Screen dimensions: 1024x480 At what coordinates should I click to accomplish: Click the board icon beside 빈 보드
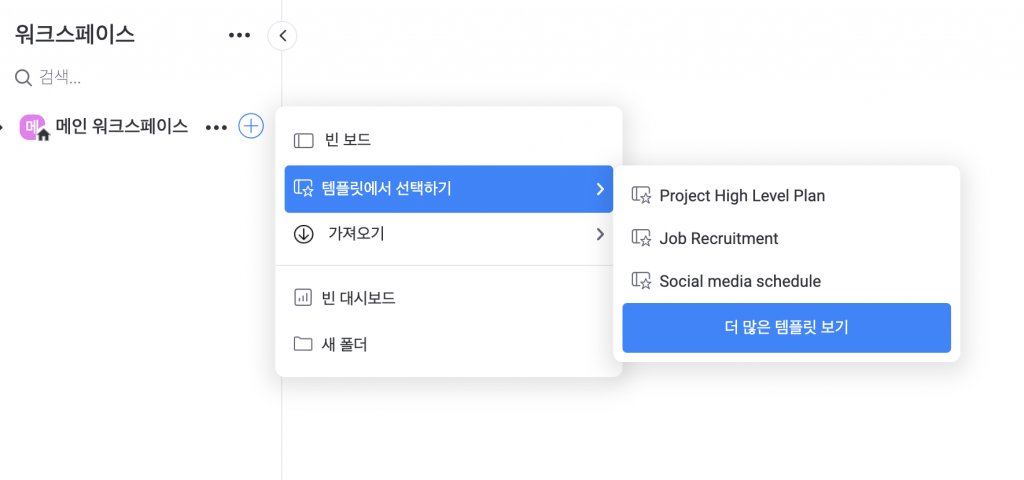[x=304, y=140]
